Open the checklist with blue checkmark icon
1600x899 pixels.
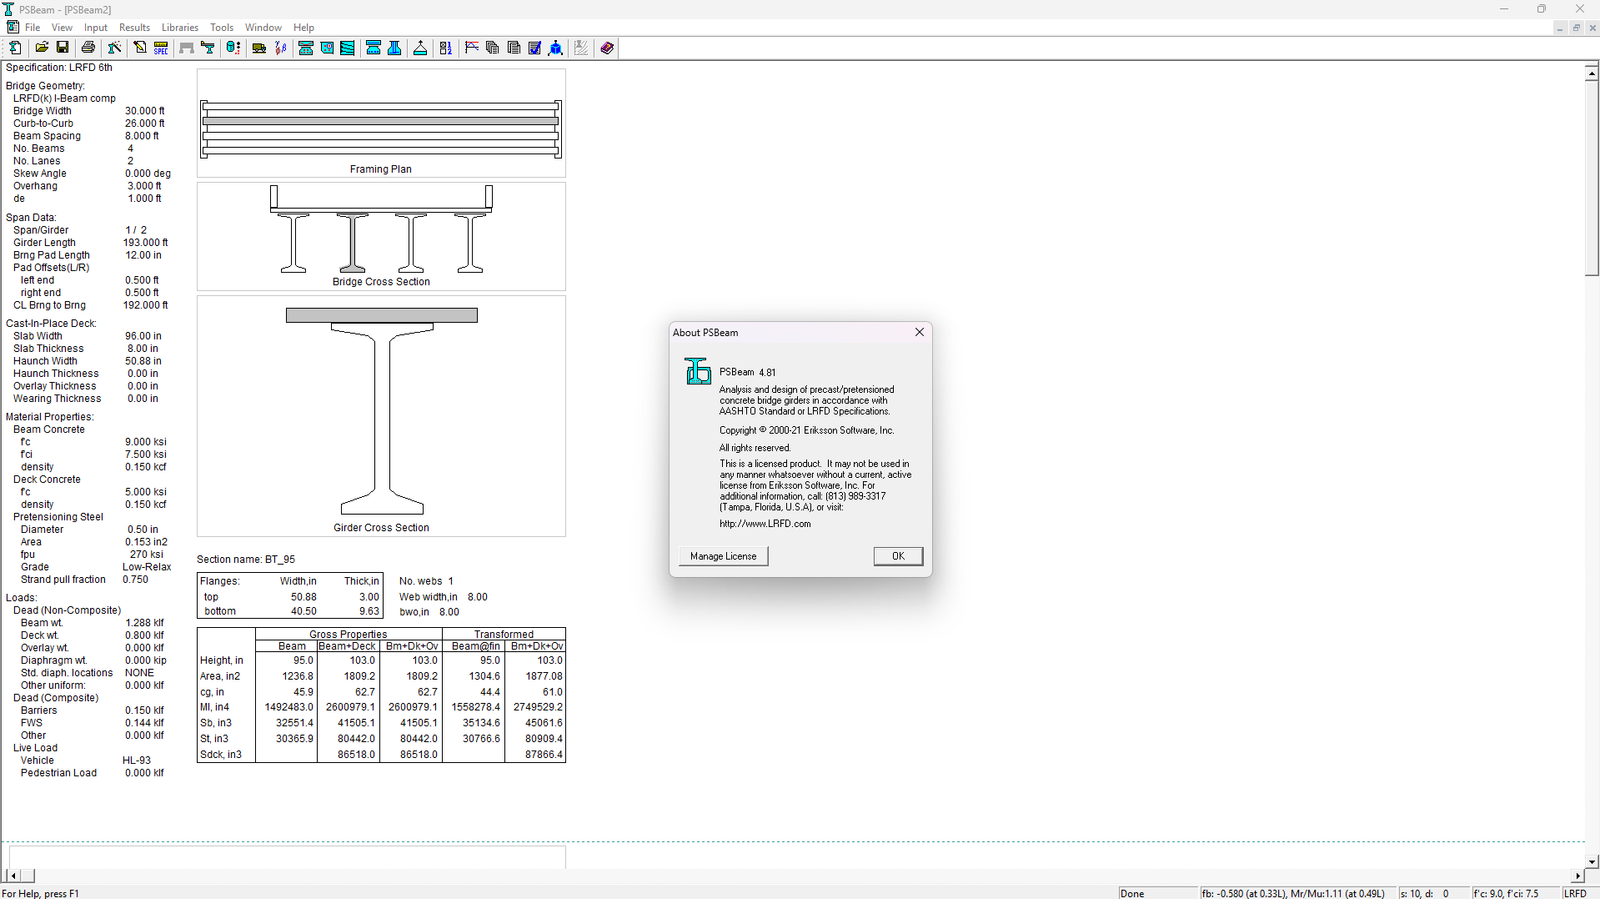pos(535,48)
